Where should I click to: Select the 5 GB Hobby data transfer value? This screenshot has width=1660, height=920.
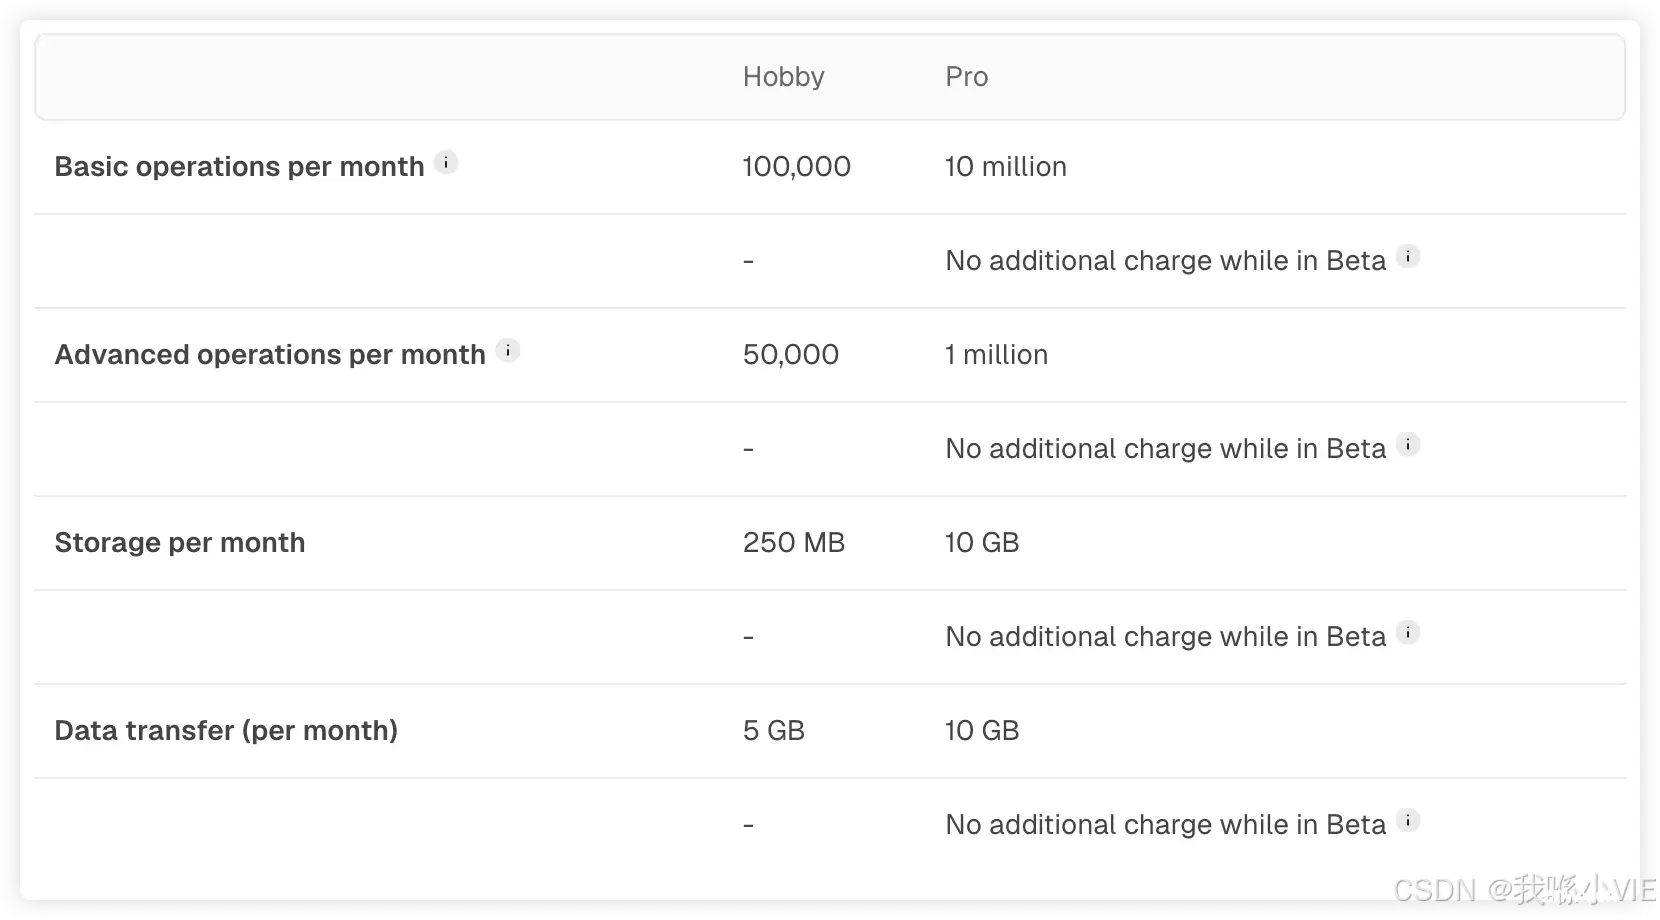click(773, 730)
